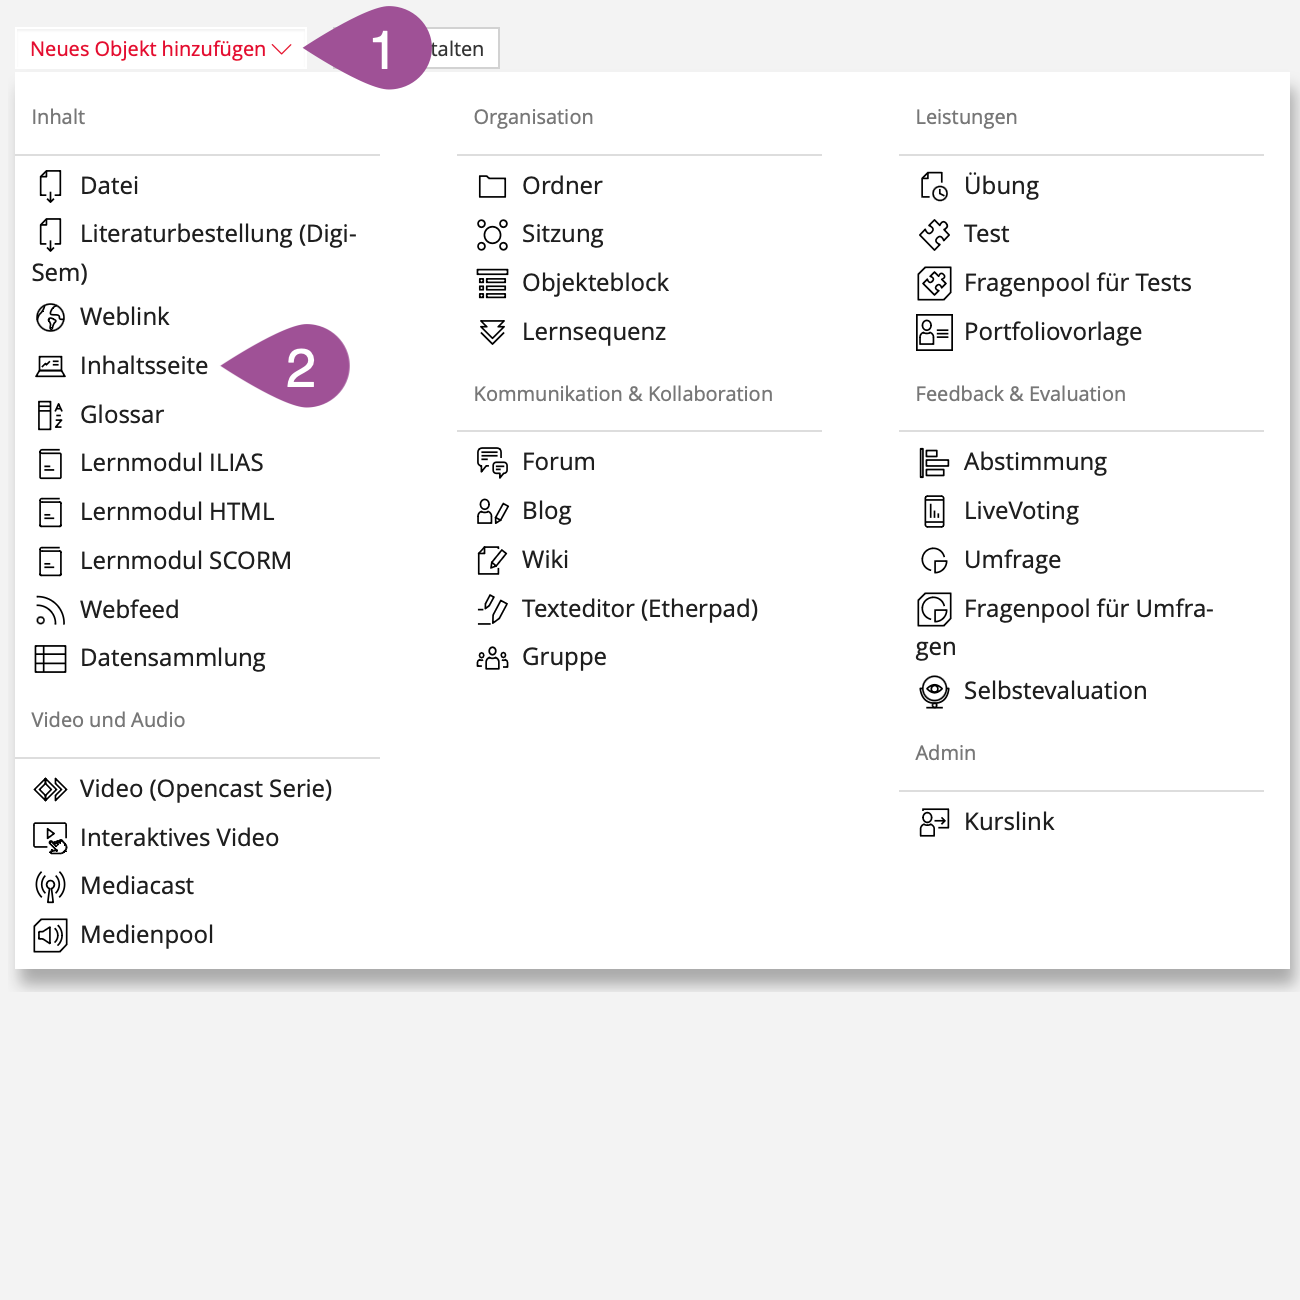Select Video (Opencast Serie) item
The image size is (1300, 1300).
(x=205, y=789)
